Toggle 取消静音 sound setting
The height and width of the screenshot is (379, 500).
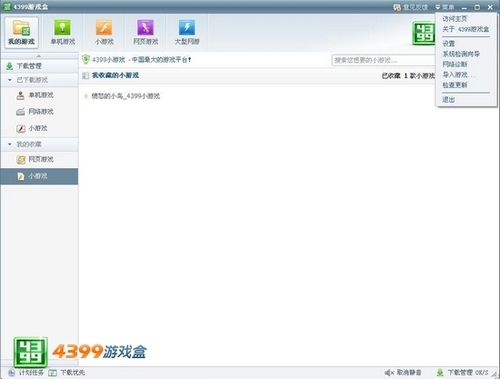click(x=409, y=372)
